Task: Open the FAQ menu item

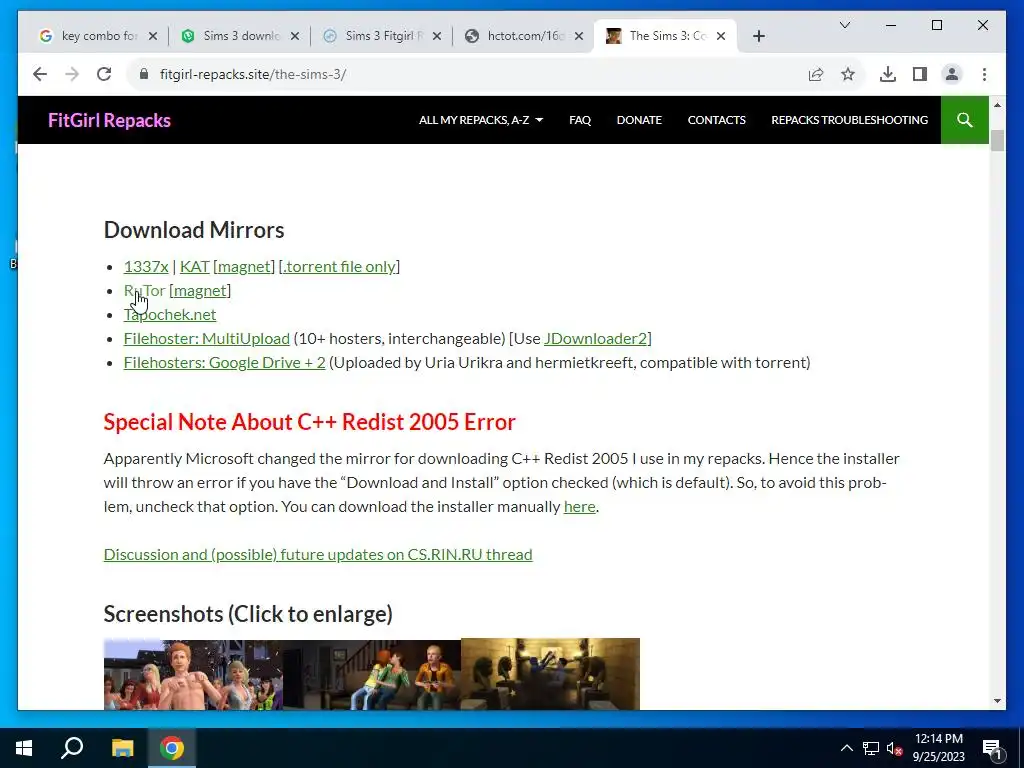Action: pyautogui.click(x=580, y=120)
